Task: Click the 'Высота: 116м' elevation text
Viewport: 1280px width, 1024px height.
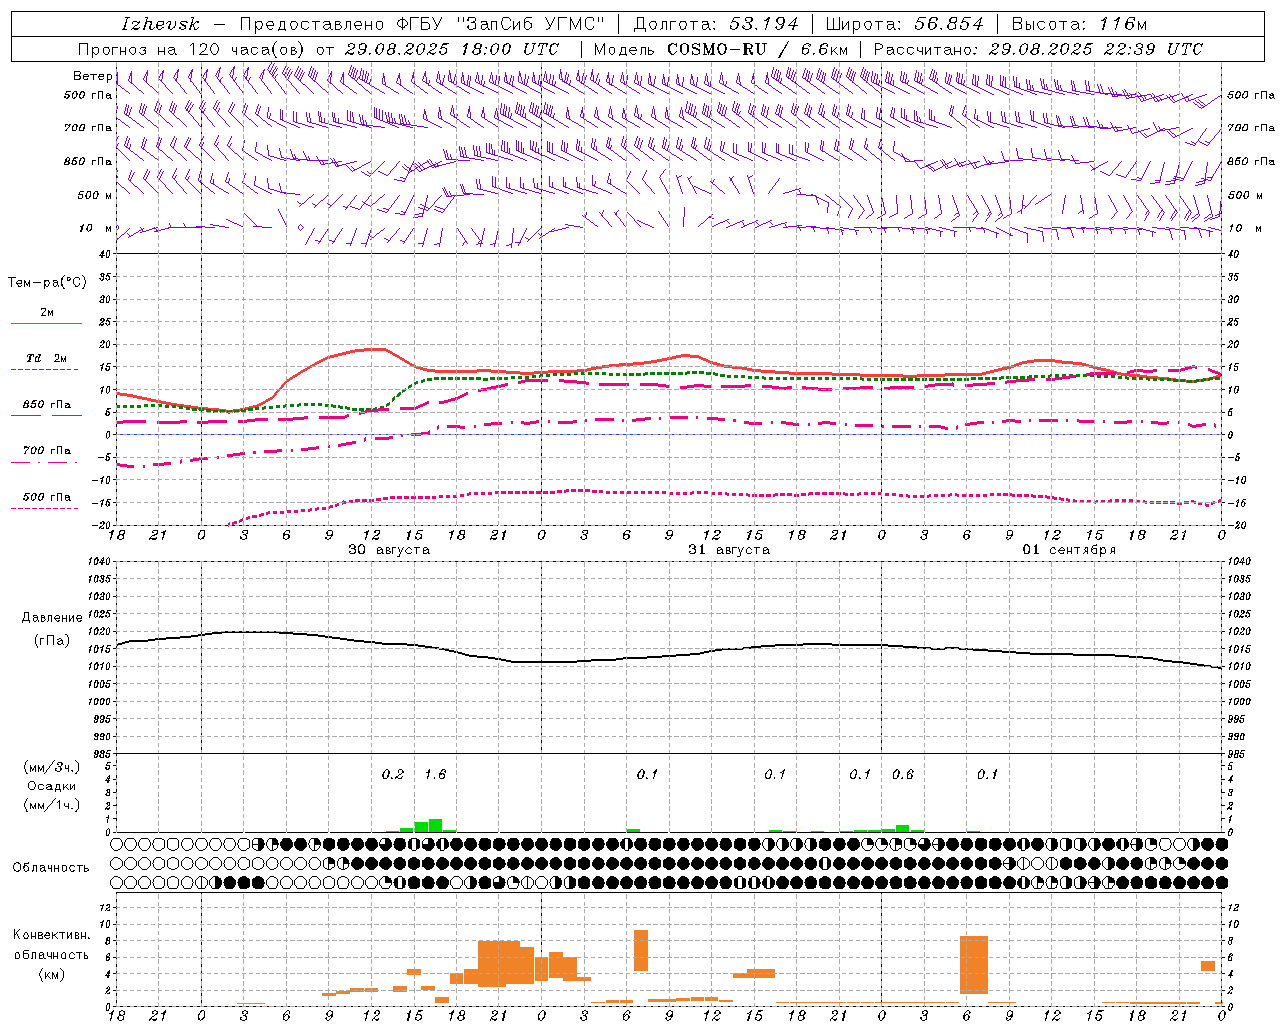Action: (x=1079, y=24)
